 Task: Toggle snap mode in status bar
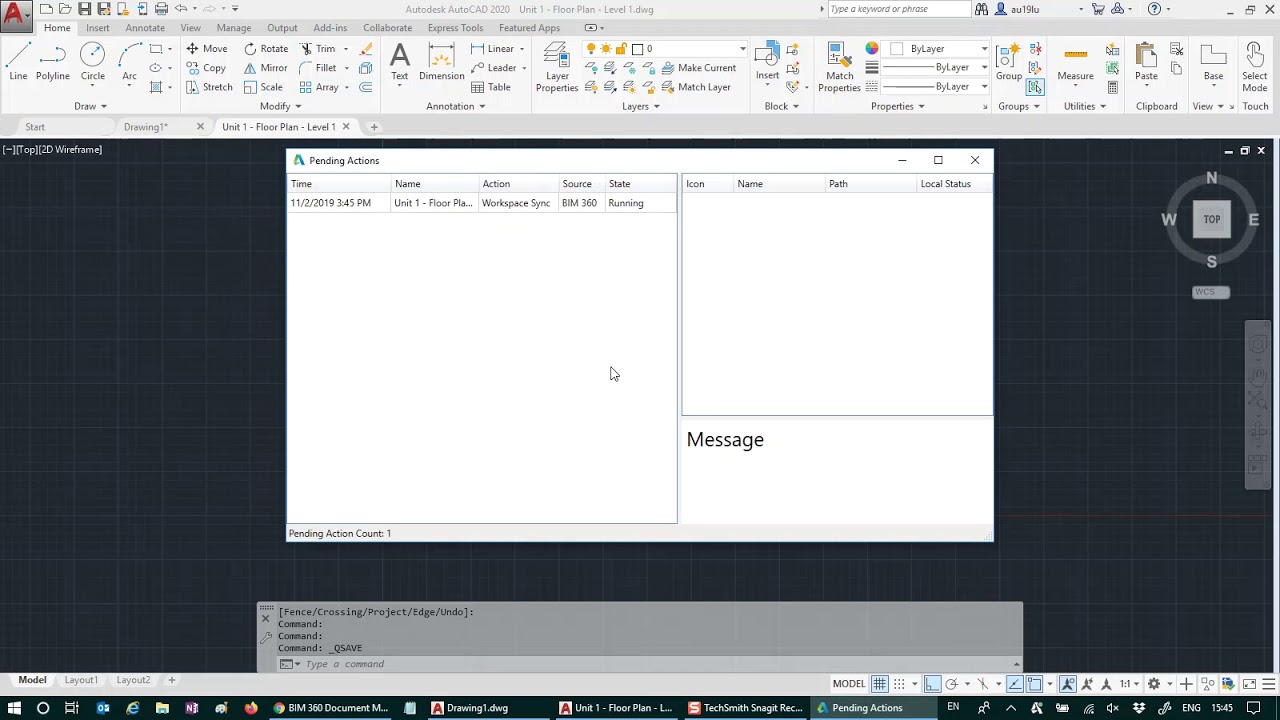pyautogui.click(x=899, y=684)
